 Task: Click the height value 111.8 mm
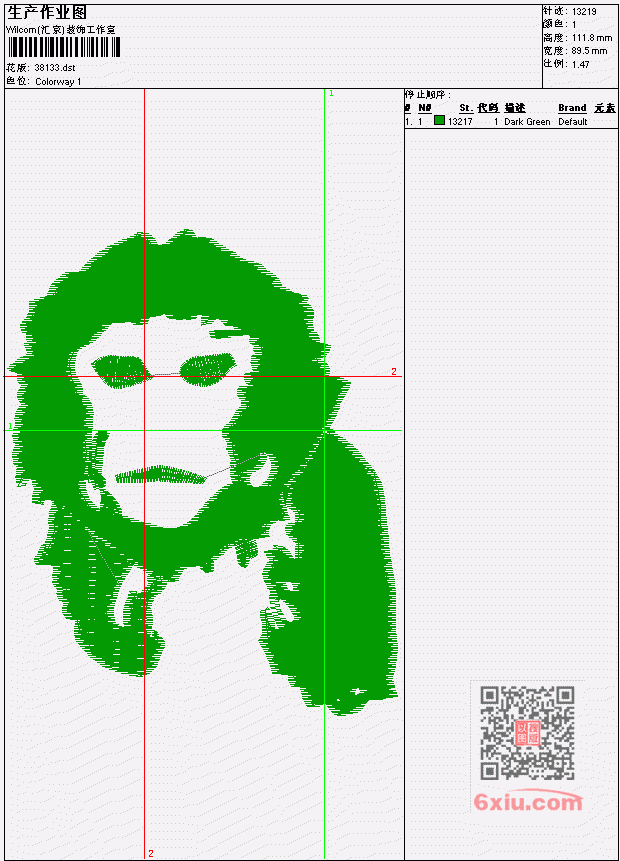coord(592,38)
